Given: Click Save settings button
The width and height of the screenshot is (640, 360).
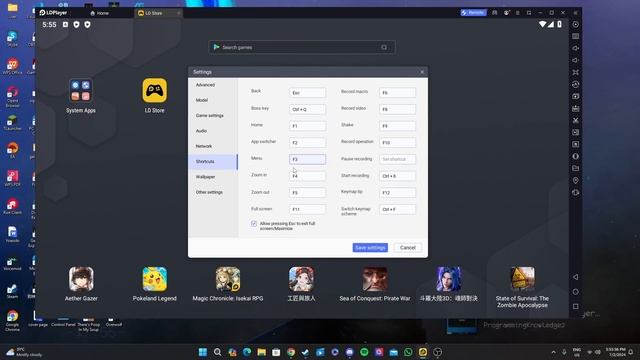Looking at the screenshot, I should (370, 248).
